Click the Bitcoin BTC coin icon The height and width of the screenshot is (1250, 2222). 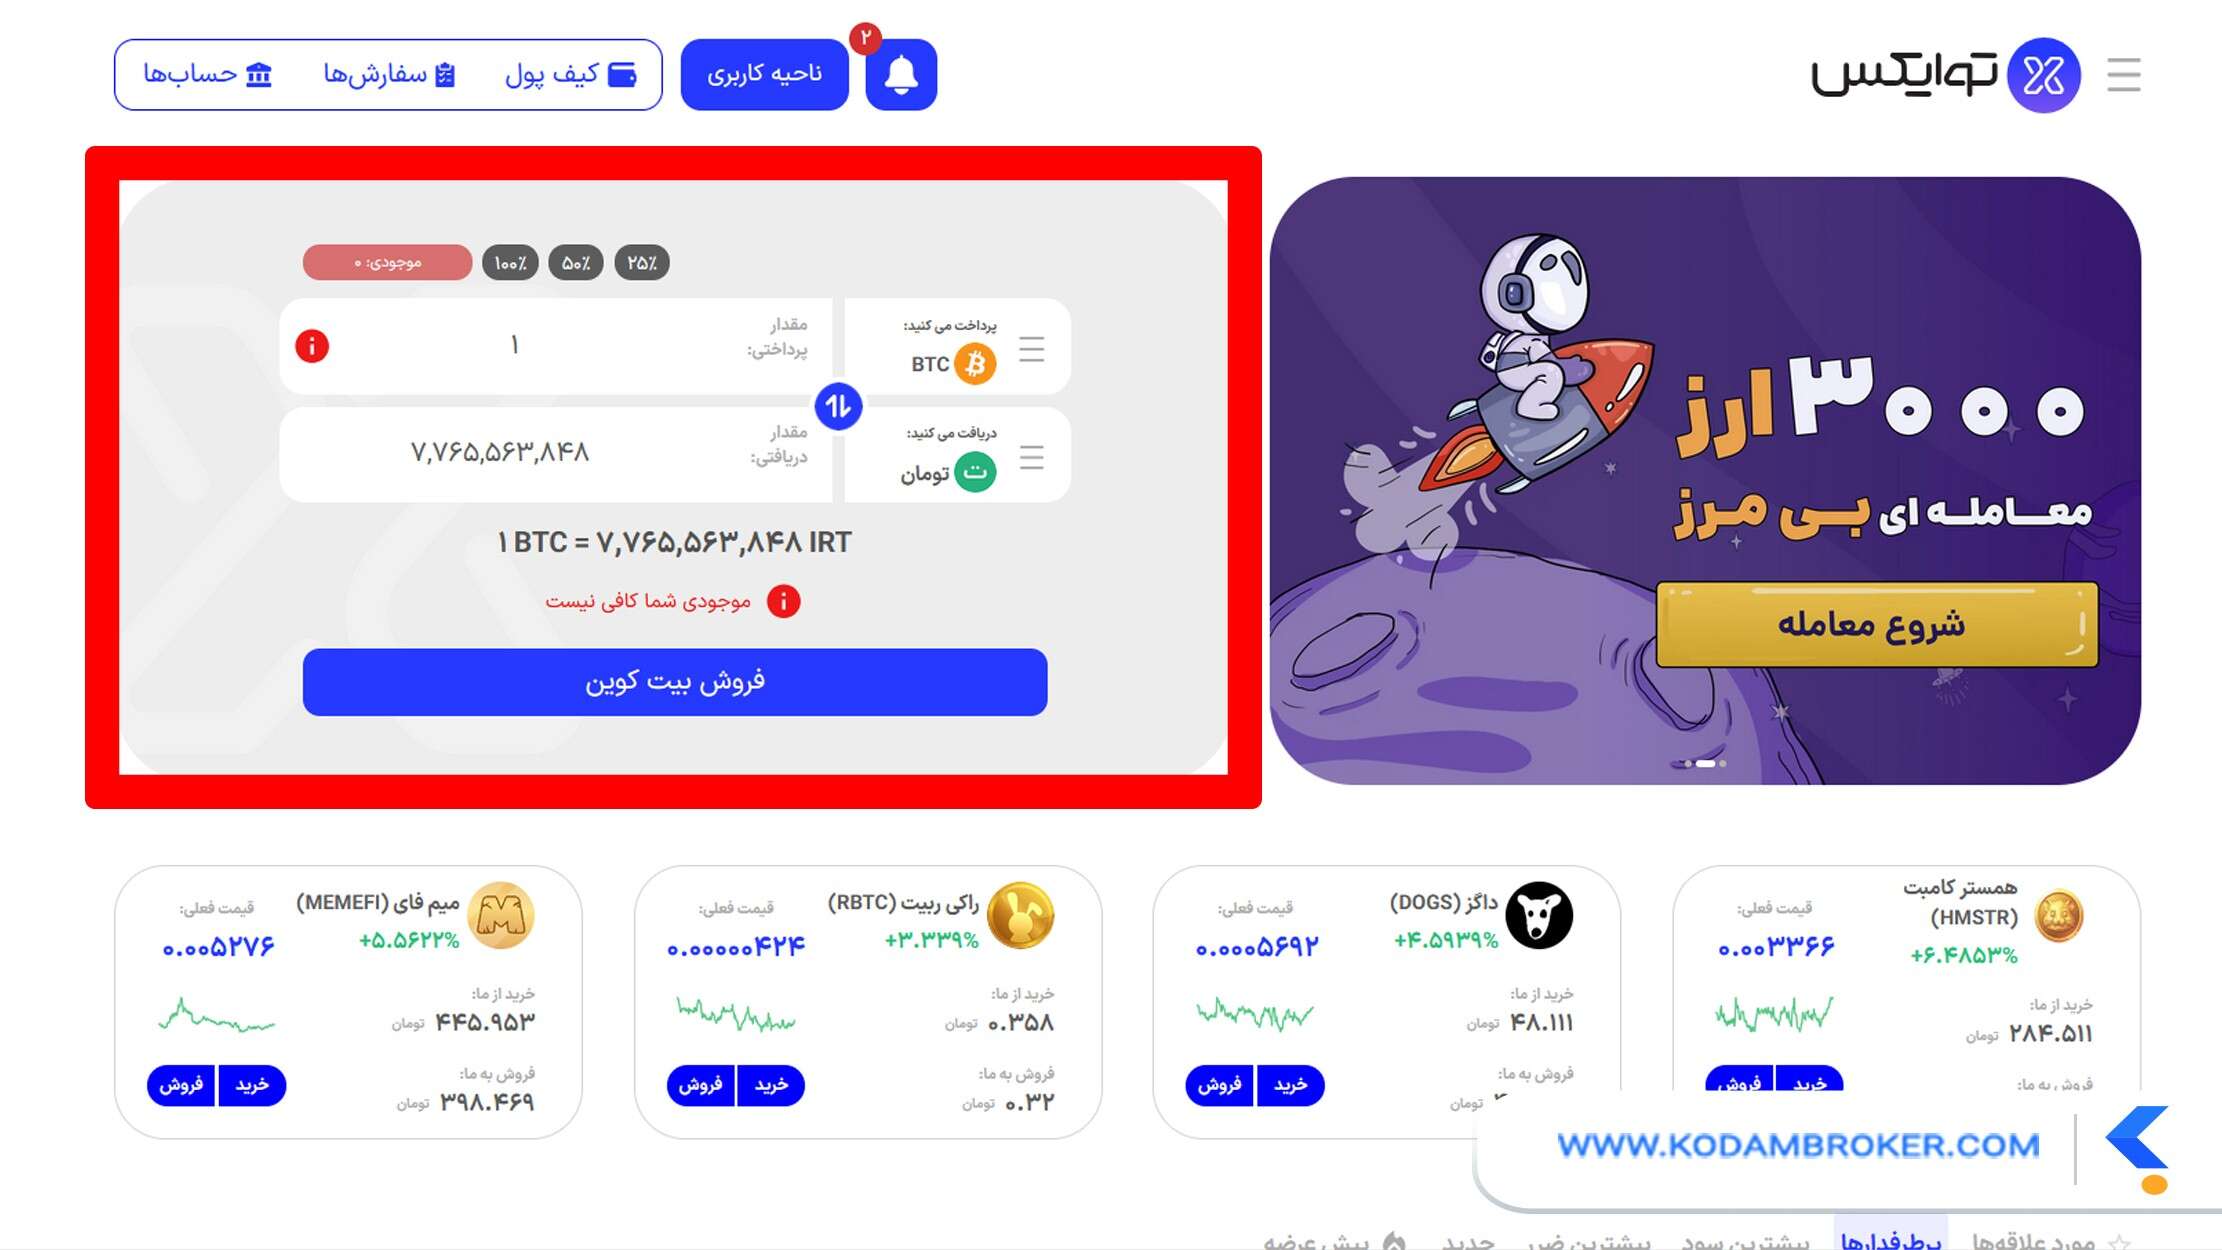pyautogui.click(x=975, y=363)
